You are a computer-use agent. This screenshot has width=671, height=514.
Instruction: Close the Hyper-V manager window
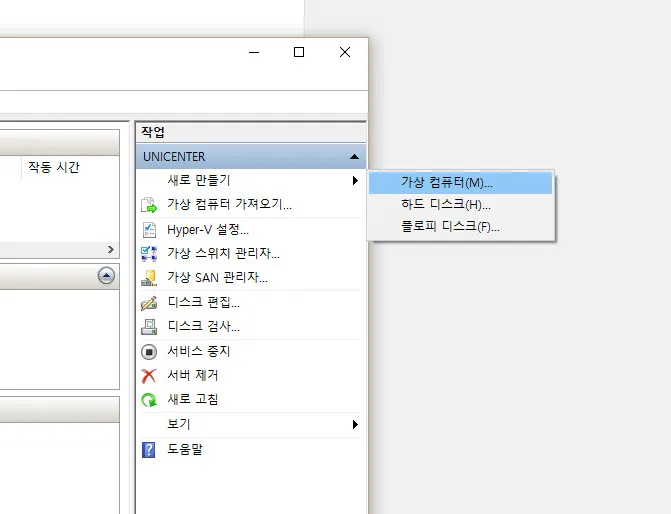345,52
